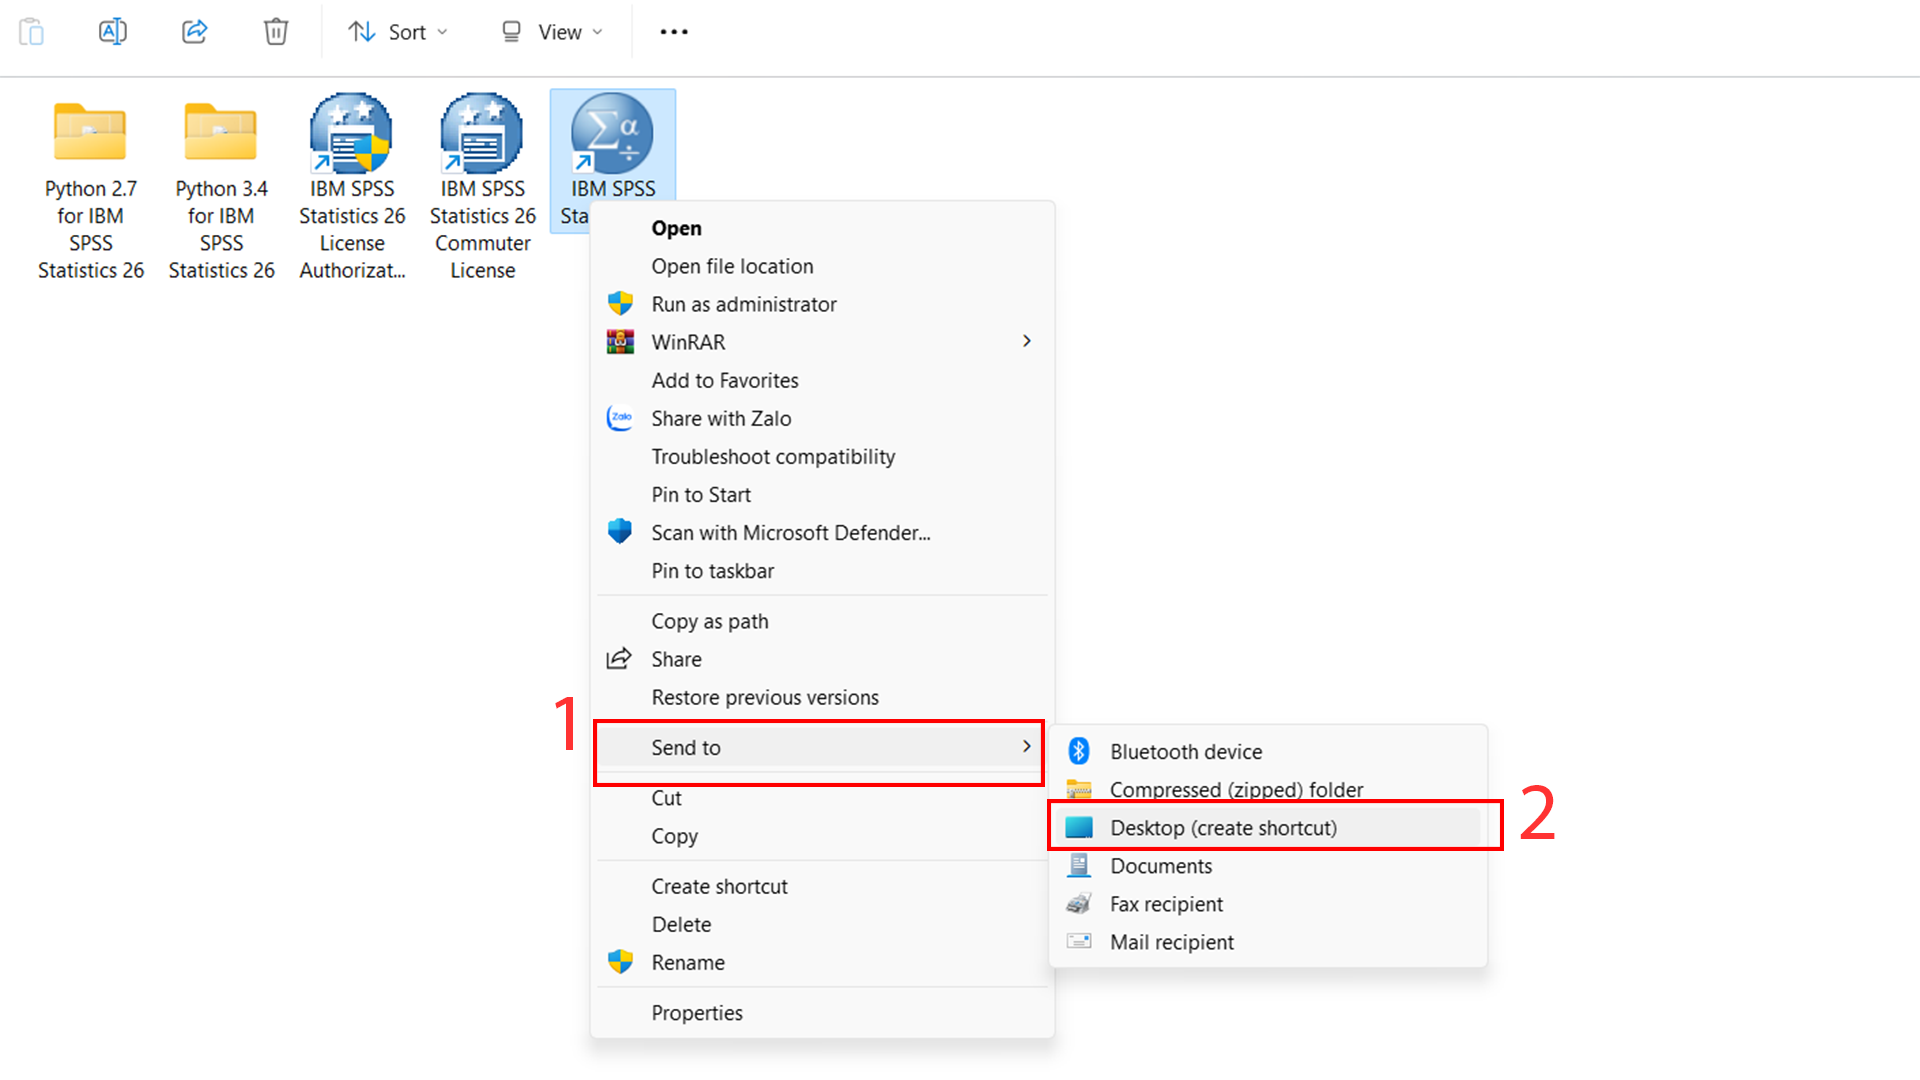The width and height of the screenshot is (1920, 1080).
Task: Choose Rename in the context menu
Action: click(821, 962)
